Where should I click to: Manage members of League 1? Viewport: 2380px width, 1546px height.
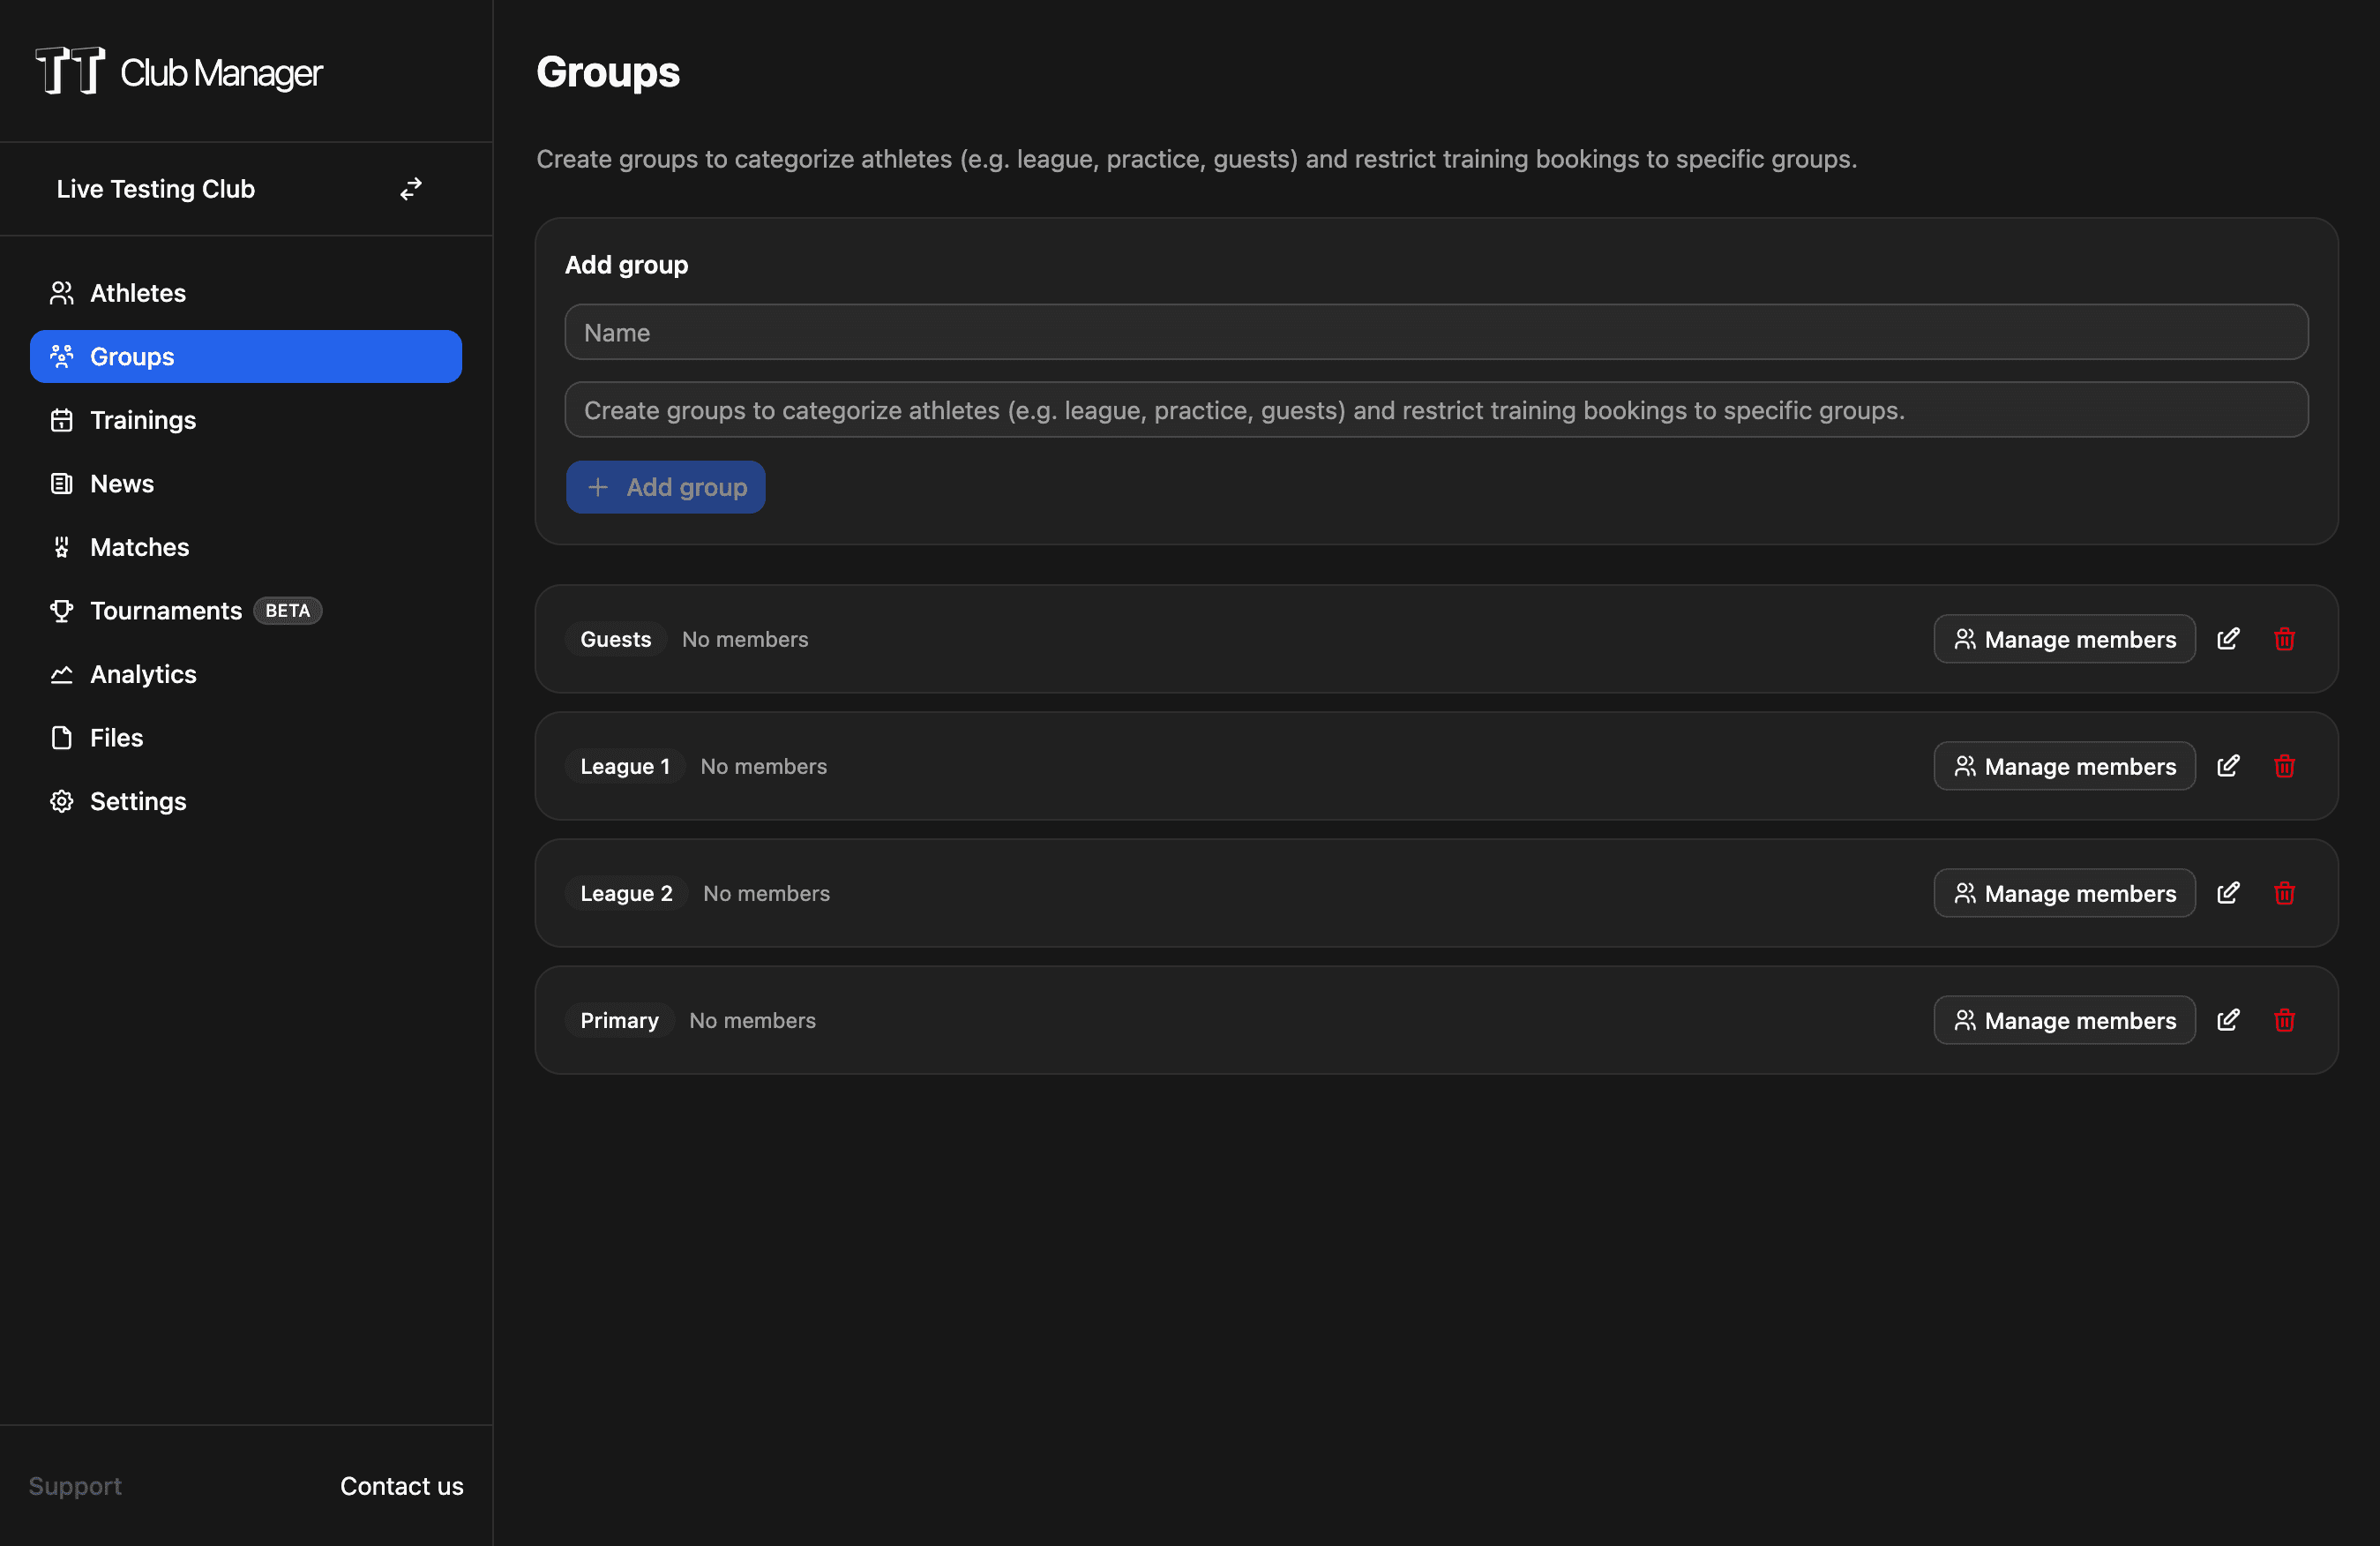[2064, 766]
